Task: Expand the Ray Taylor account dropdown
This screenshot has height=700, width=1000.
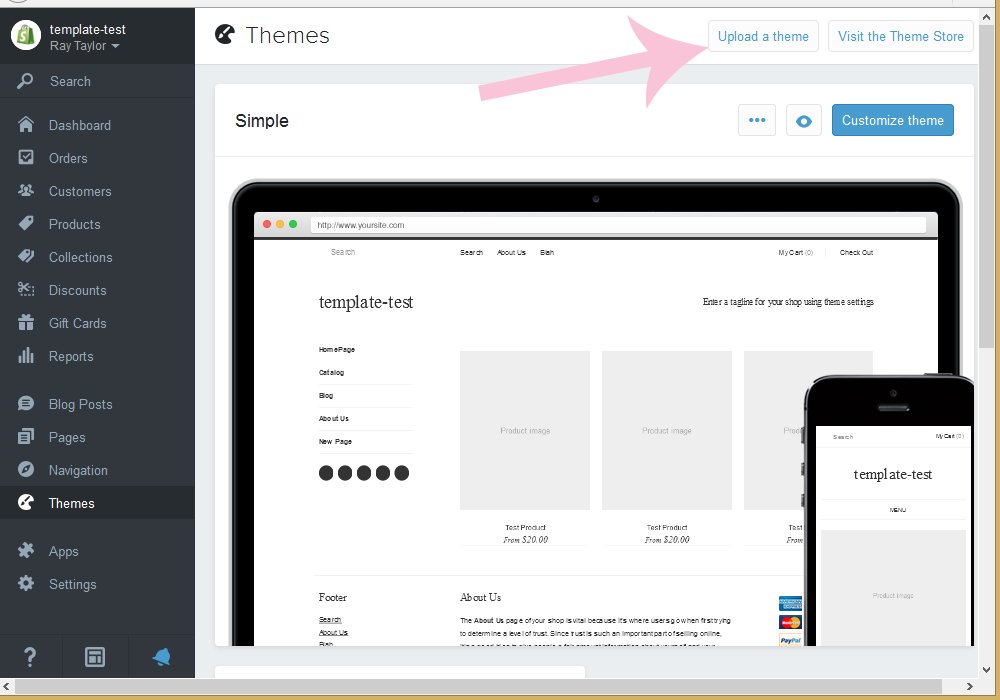Action: 84,46
